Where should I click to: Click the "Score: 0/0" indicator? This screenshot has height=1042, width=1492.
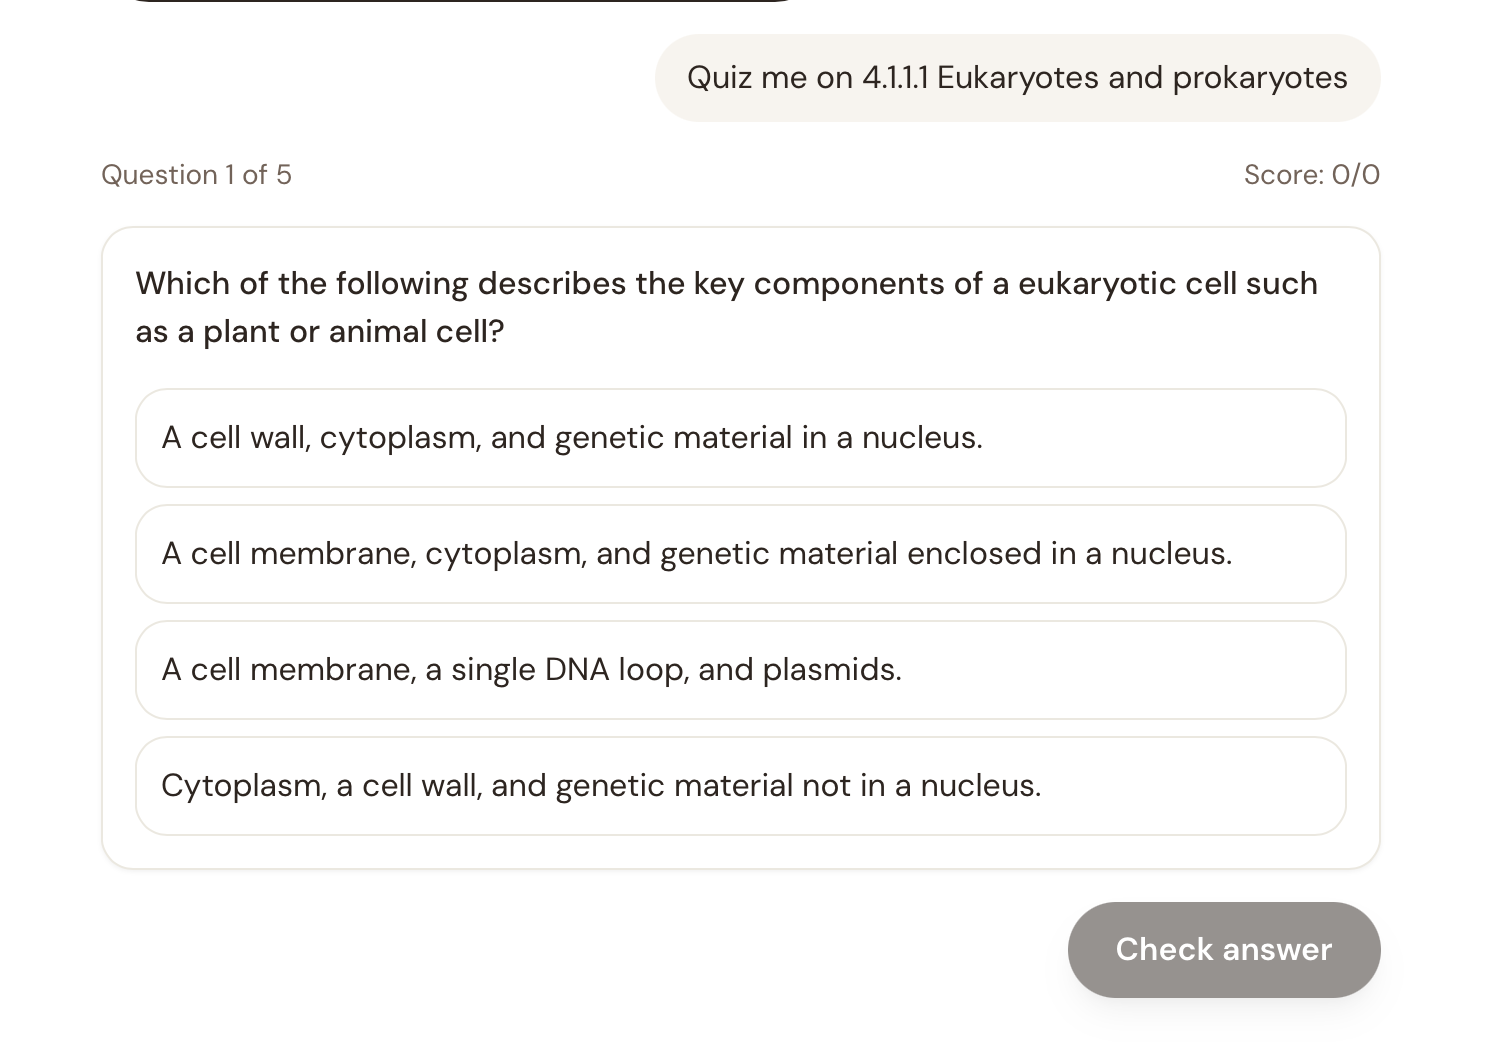[x=1311, y=175]
